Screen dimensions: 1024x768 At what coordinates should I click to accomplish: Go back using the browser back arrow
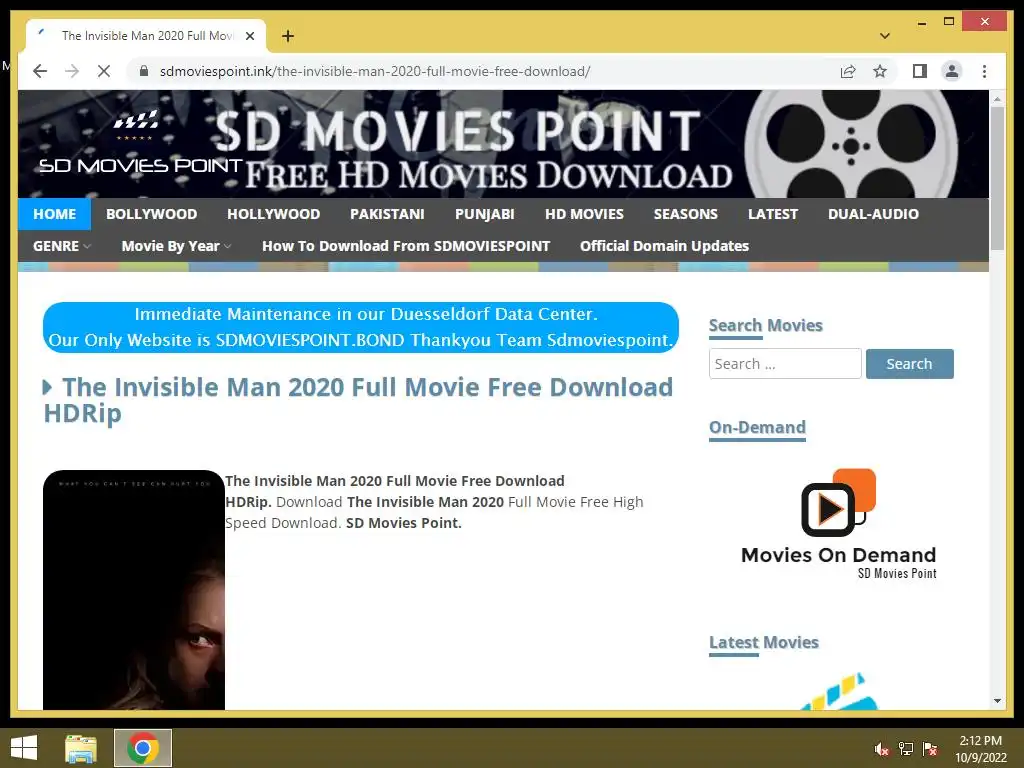click(40, 71)
